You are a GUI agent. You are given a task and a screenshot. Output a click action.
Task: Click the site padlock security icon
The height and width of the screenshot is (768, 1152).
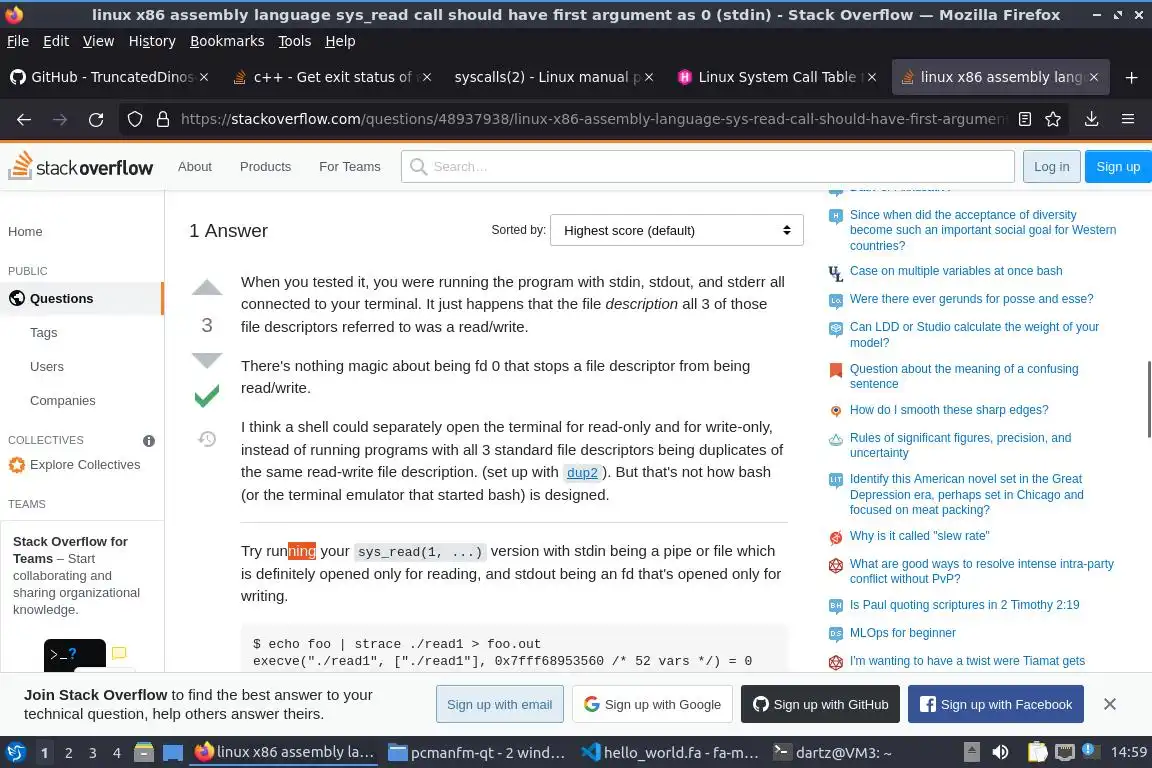163,119
